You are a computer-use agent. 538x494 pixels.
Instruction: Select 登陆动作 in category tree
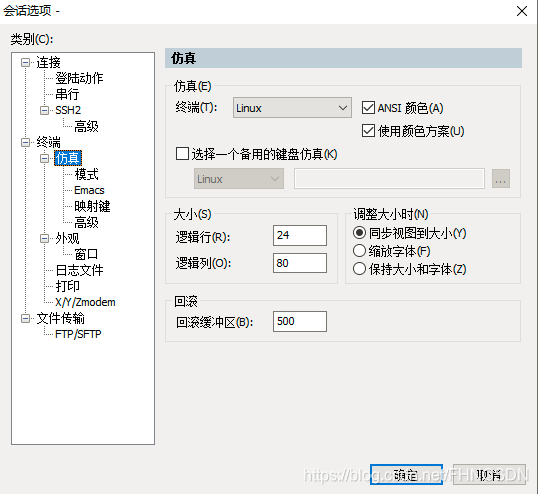pyautogui.click(x=79, y=79)
